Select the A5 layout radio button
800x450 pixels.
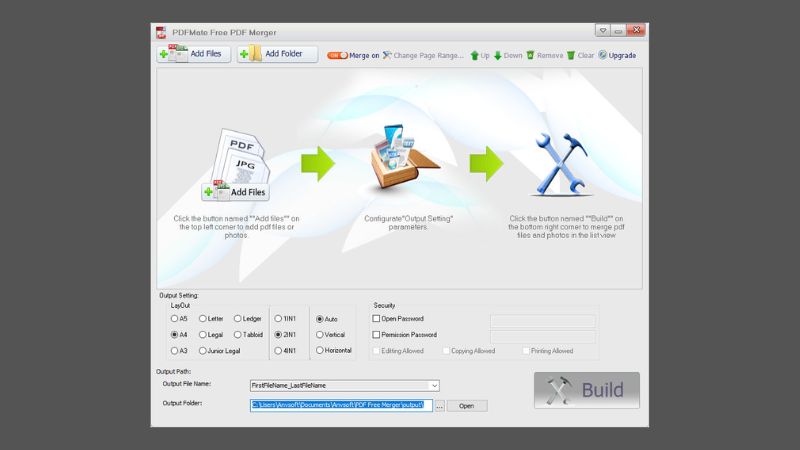pos(174,318)
